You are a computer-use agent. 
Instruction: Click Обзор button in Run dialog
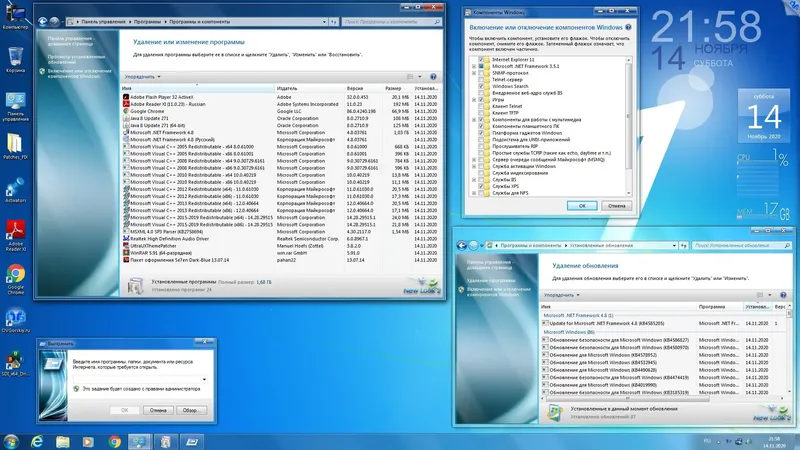[191, 410]
